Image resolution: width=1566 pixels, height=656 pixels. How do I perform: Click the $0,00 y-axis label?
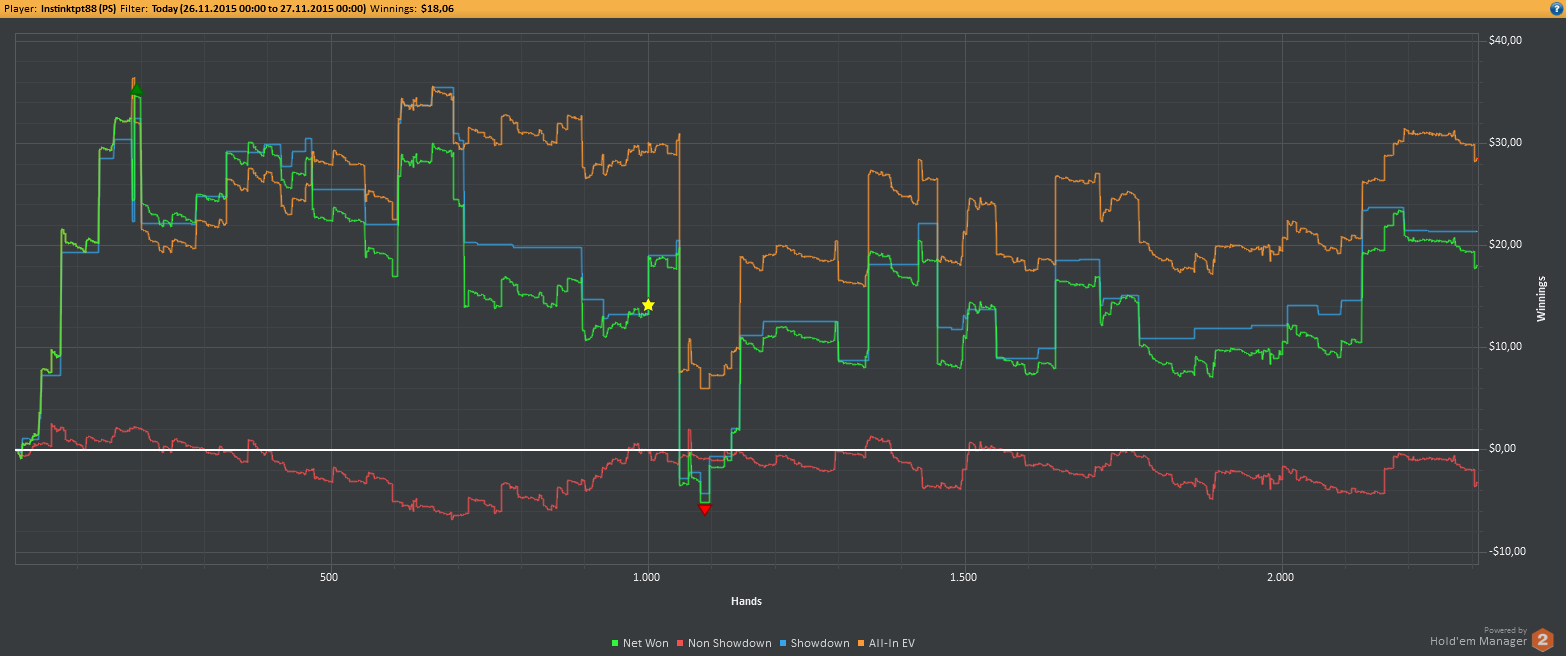tap(1502, 449)
